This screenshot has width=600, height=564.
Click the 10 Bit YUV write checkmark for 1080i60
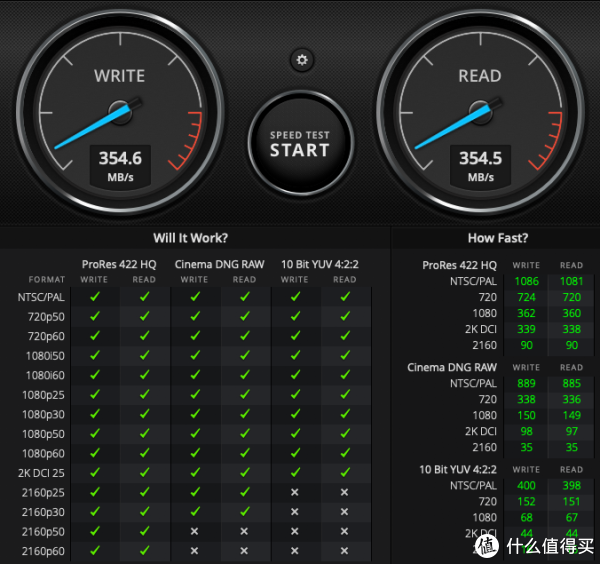(x=295, y=375)
